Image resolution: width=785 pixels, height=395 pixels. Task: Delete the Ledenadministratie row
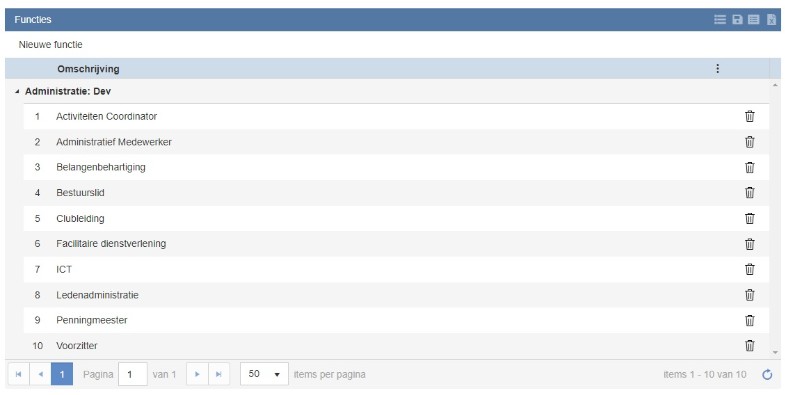(x=749, y=295)
